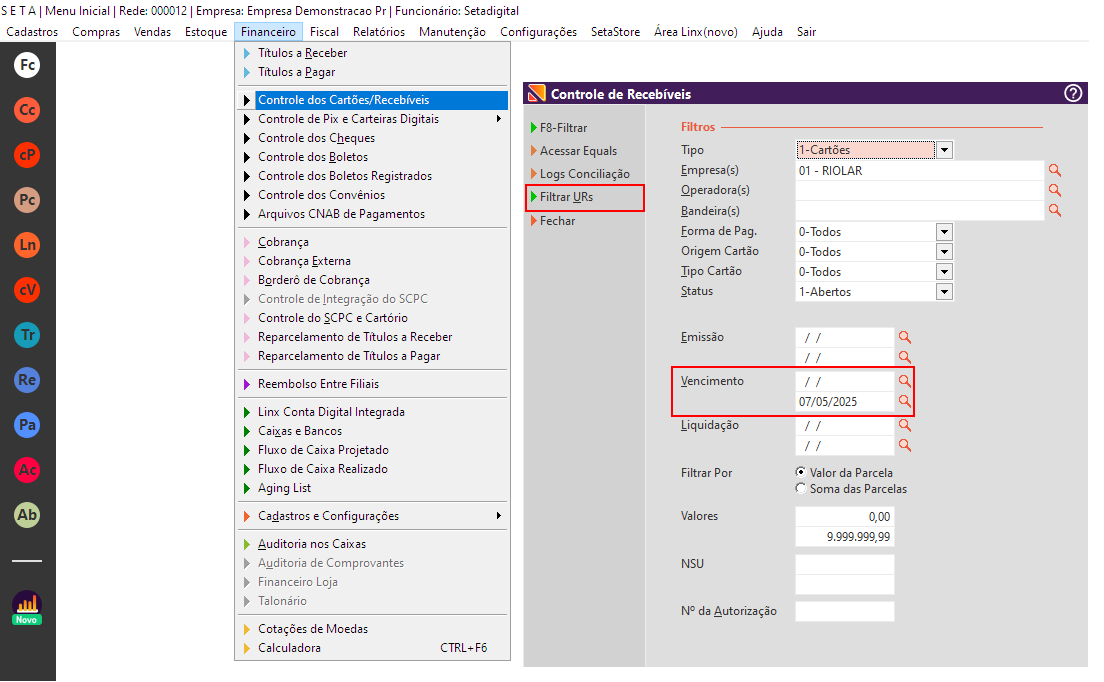Click the help question mark icon

pyautogui.click(x=1072, y=94)
